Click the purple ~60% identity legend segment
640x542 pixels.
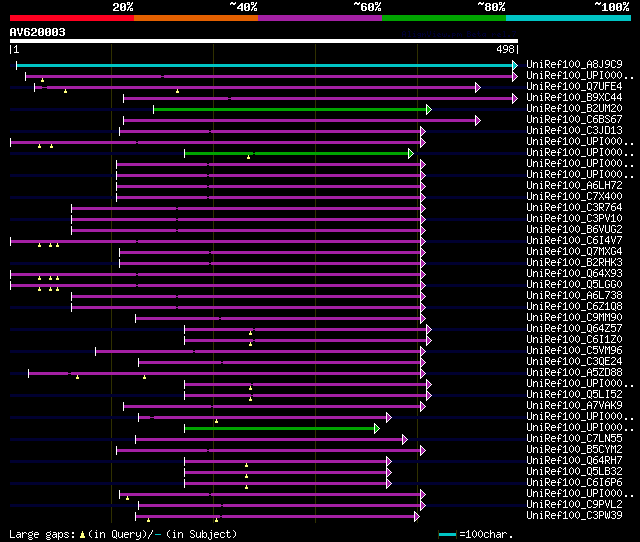pos(320,18)
